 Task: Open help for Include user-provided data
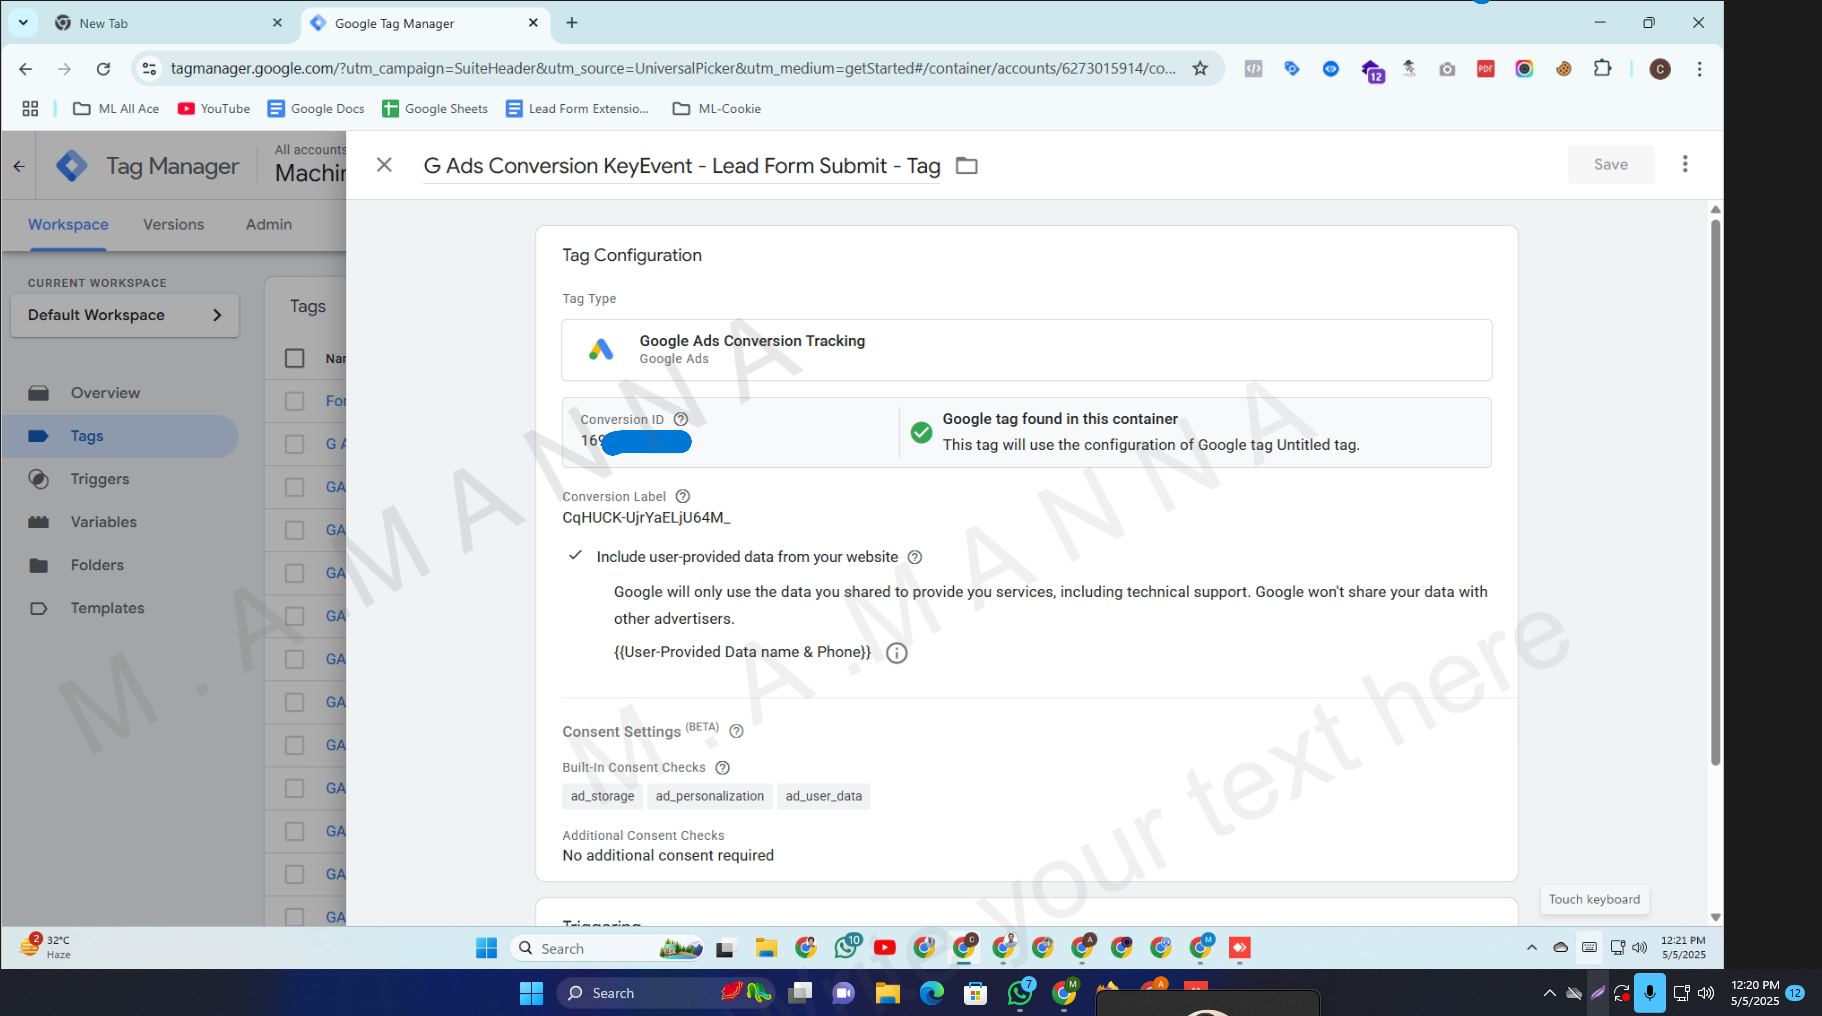point(914,557)
